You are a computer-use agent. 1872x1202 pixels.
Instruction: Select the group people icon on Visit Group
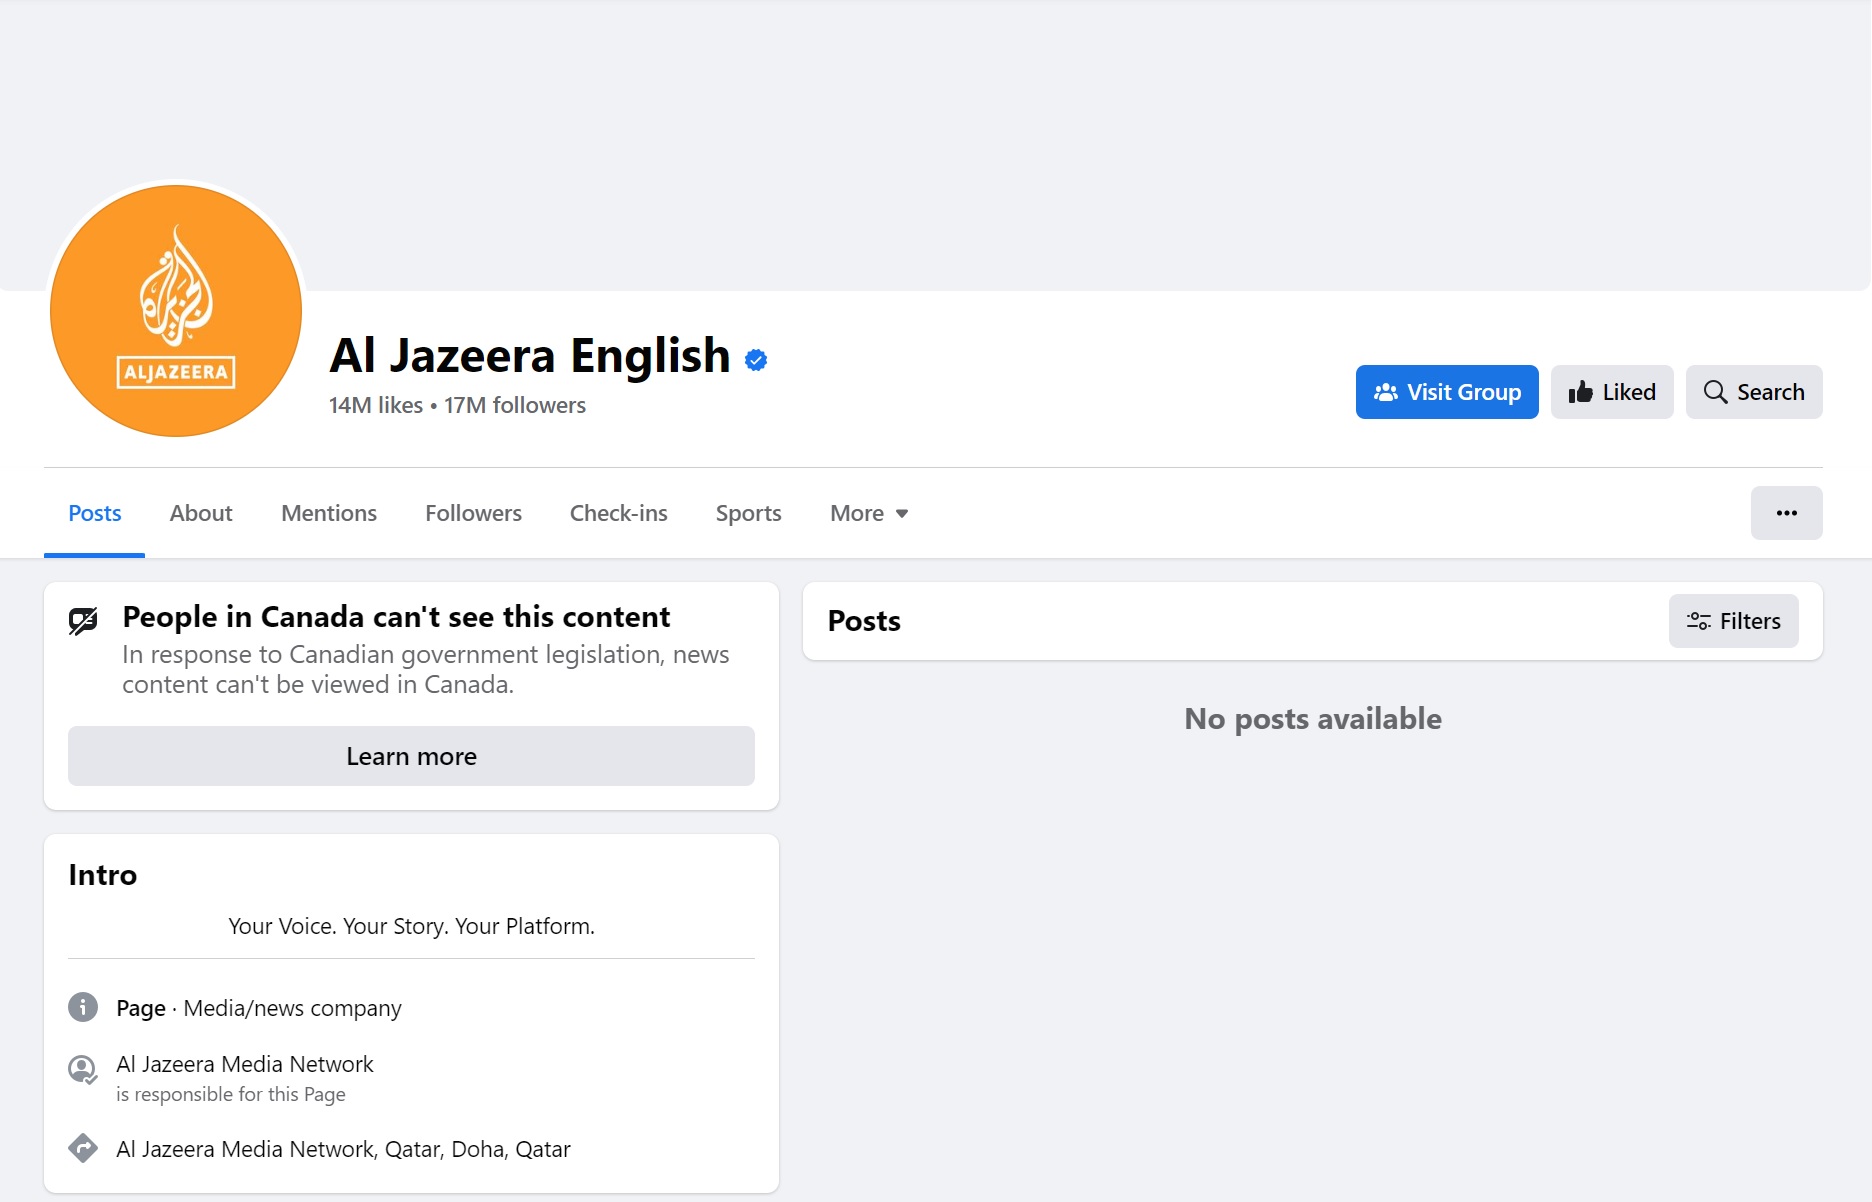1385,392
